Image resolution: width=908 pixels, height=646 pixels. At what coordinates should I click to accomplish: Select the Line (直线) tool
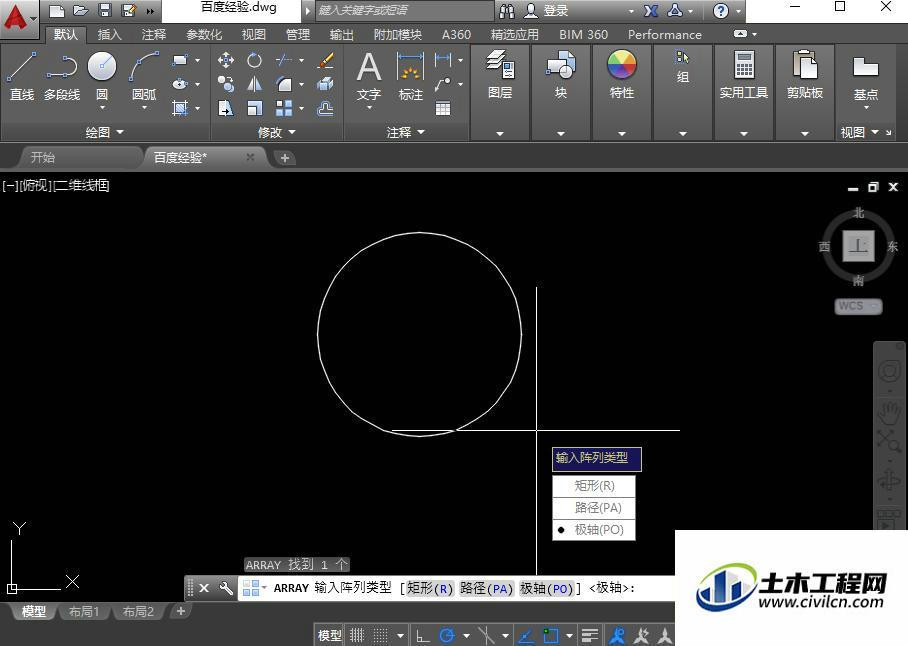pyautogui.click(x=22, y=75)
